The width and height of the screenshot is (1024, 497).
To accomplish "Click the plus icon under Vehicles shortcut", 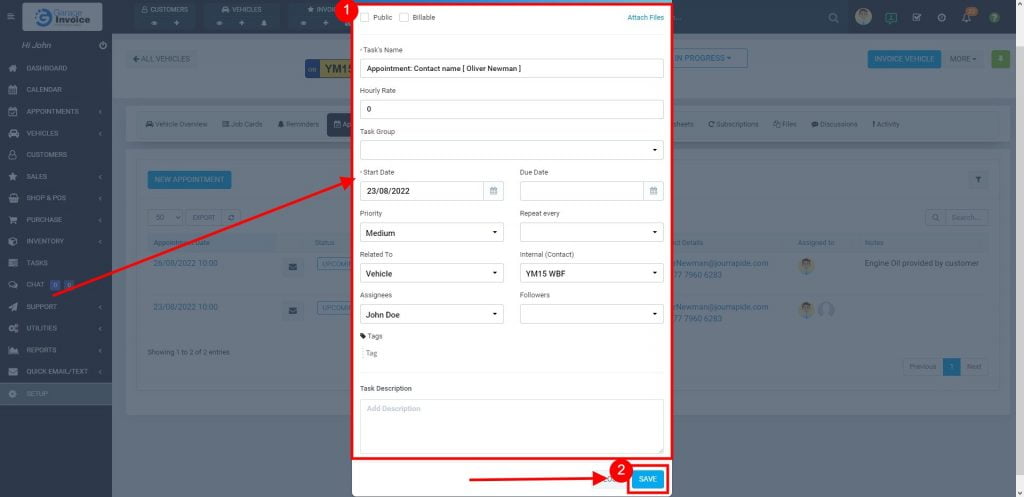I will point(242,23).
